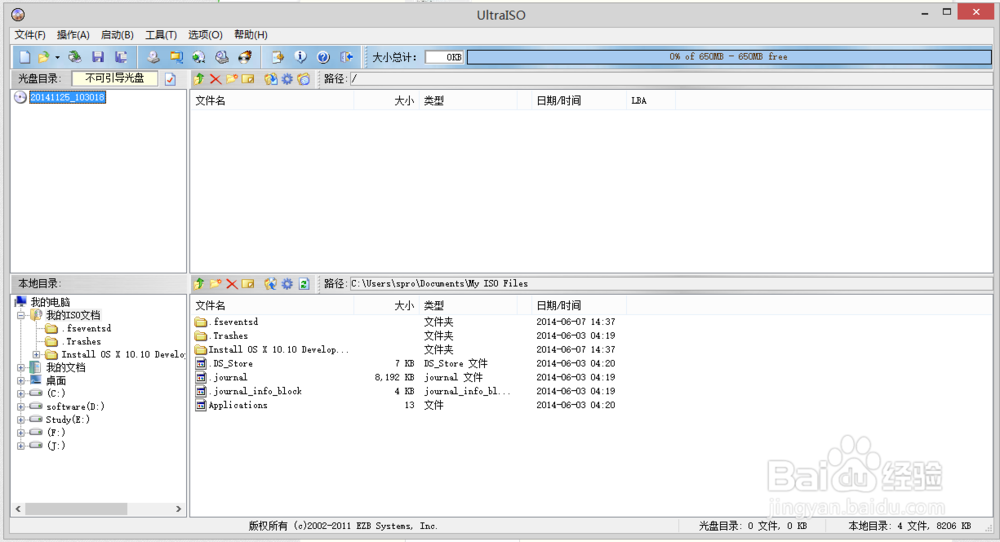Click the Refresh icon in the local directory toolbar
The height and width of the screenshot is (542, 1000).
coord(304,284)
